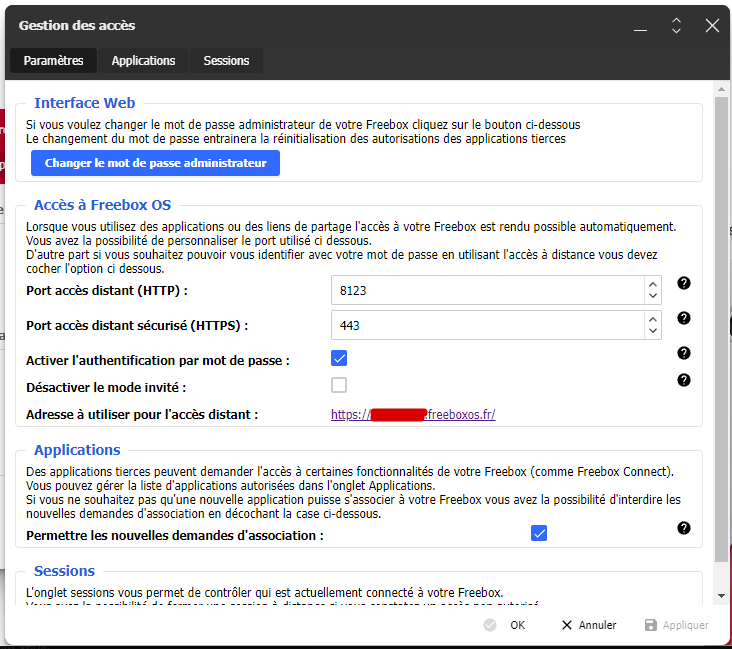Increase the HTTPS secure port value
Screen dimensions: 732x649
click(x=653, y=319)
